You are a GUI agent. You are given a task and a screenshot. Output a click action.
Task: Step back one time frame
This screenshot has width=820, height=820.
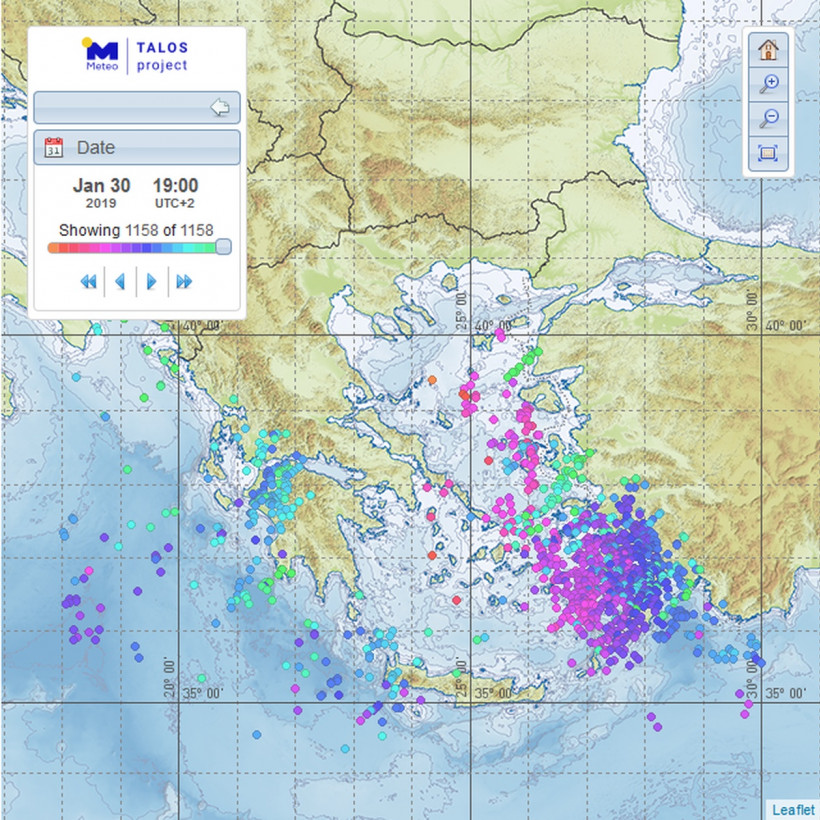pyautogui.click(x=120, y=282)
